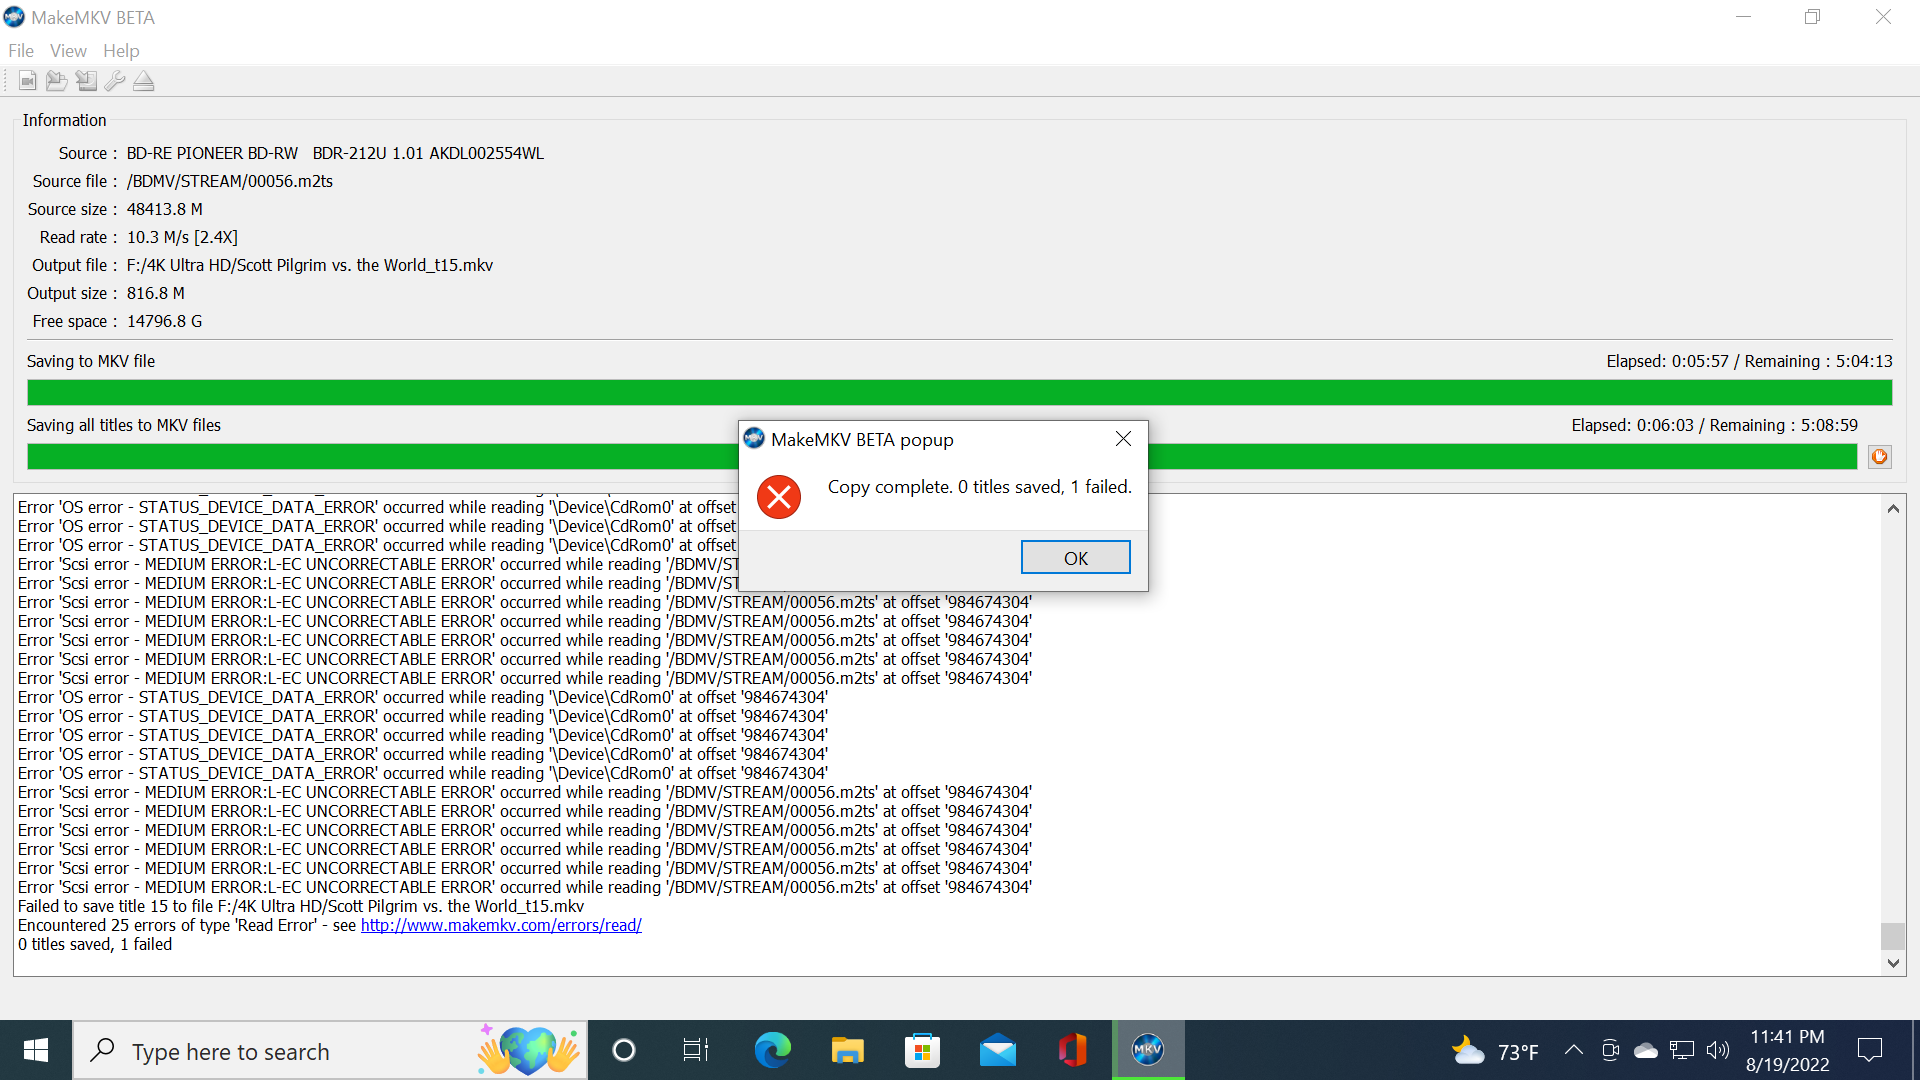Open the File menu
Image resolution: width=1920 pixels, height=1080 pixels.
(x=21, y=51)
